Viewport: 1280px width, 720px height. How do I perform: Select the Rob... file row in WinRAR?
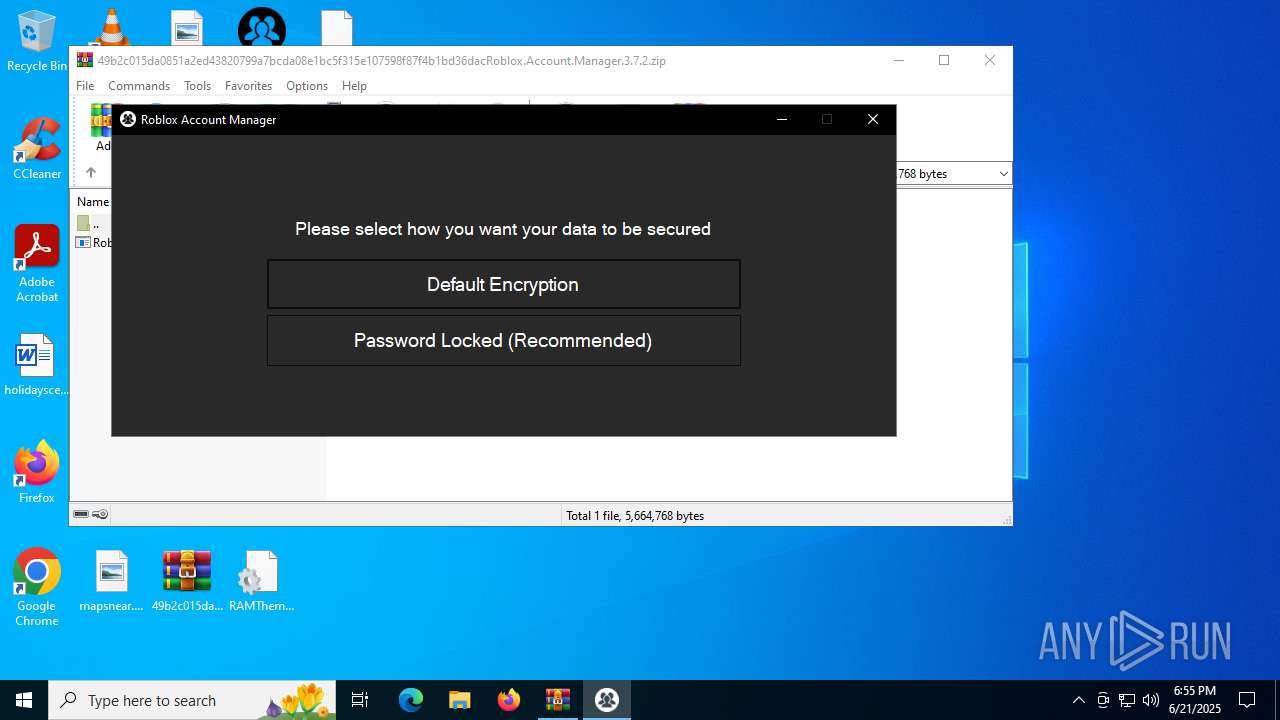(94, 243)
